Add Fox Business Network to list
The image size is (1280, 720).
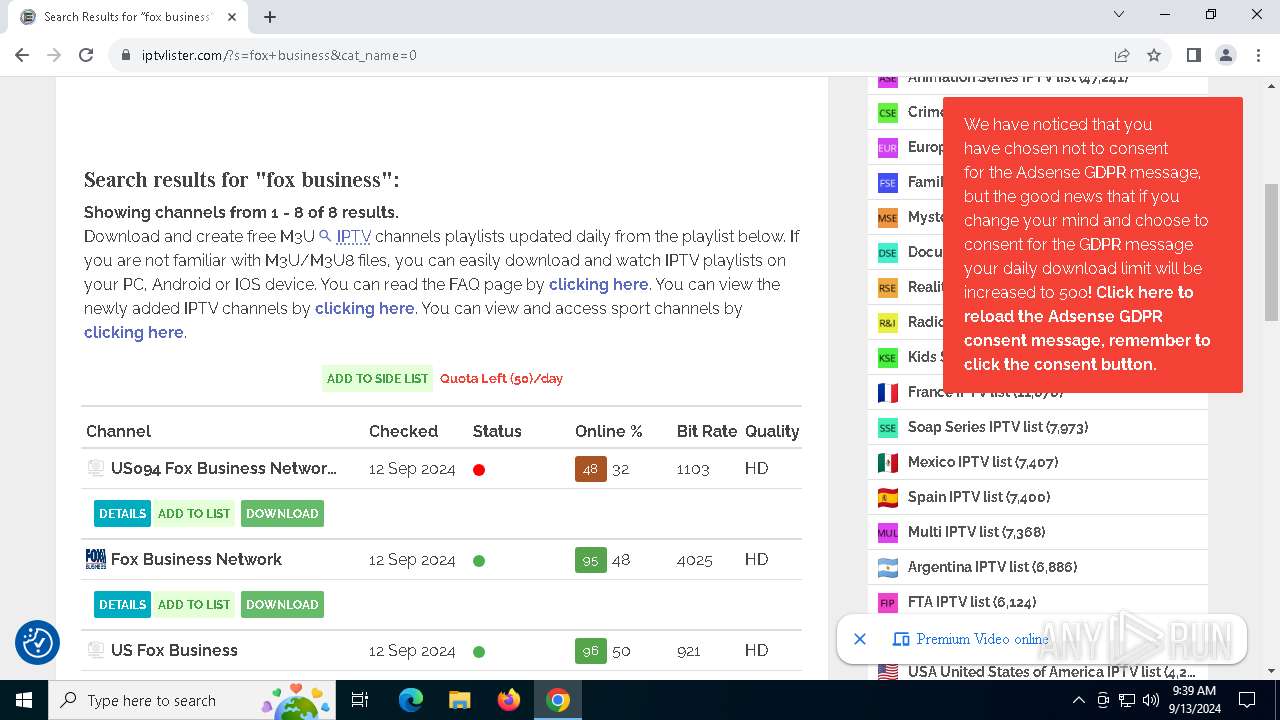[x=194, y=604]
